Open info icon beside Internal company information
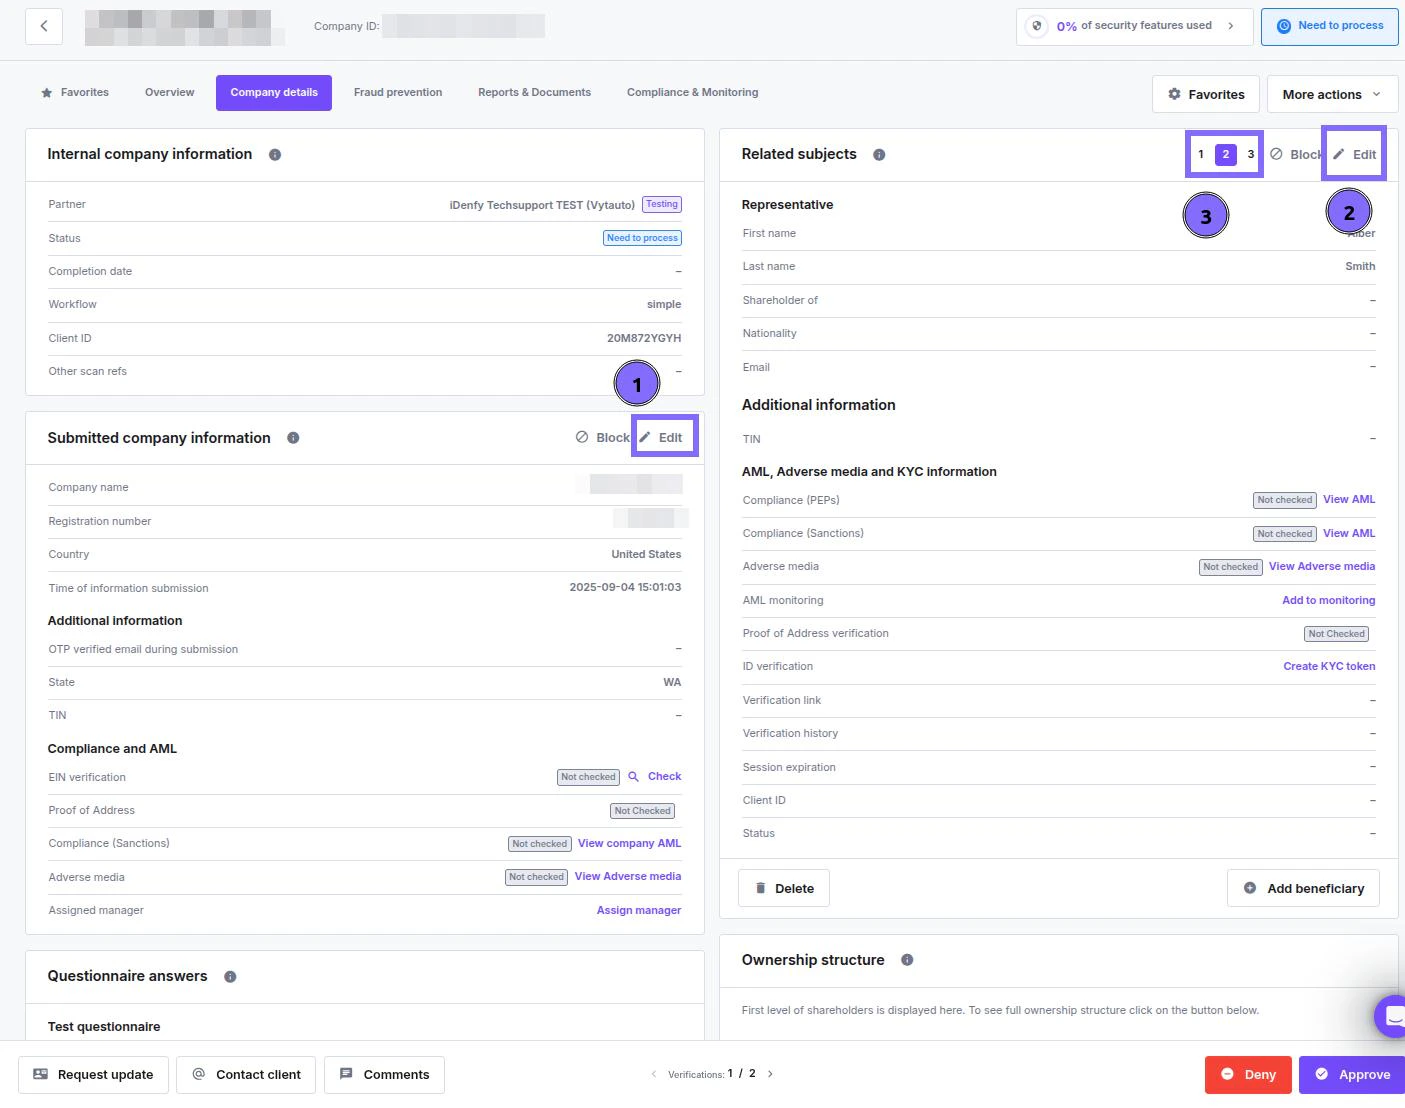The width and height of the screenshot is (1405, 1108). pyautogui.click(x=275, y=155)
